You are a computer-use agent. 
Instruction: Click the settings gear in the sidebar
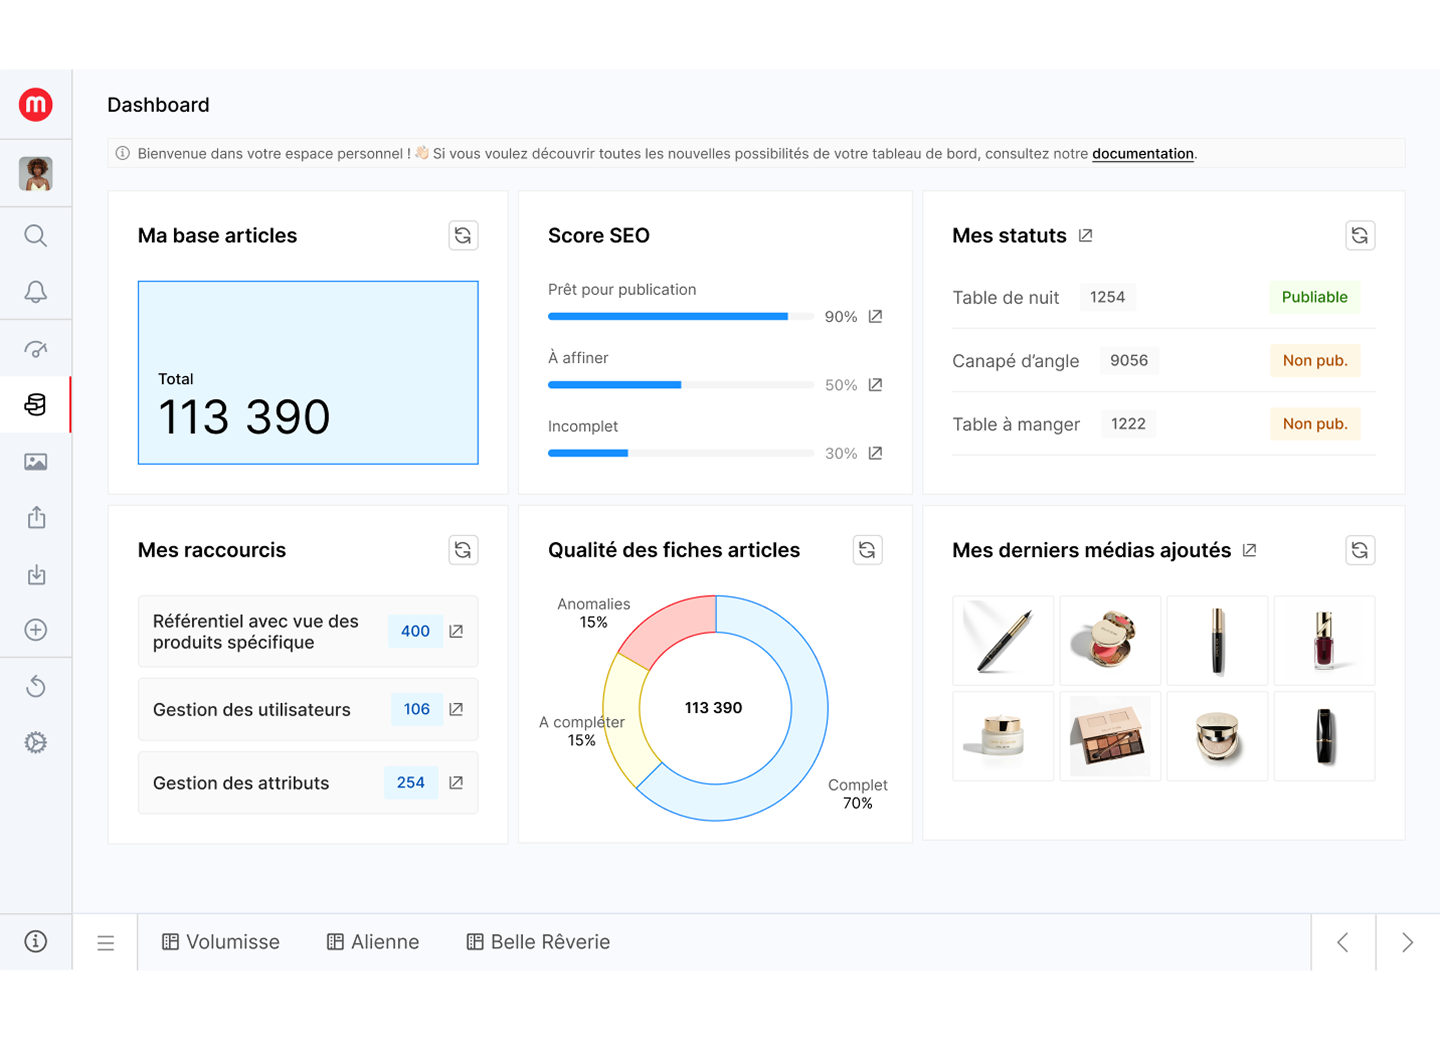coord(36,743)
